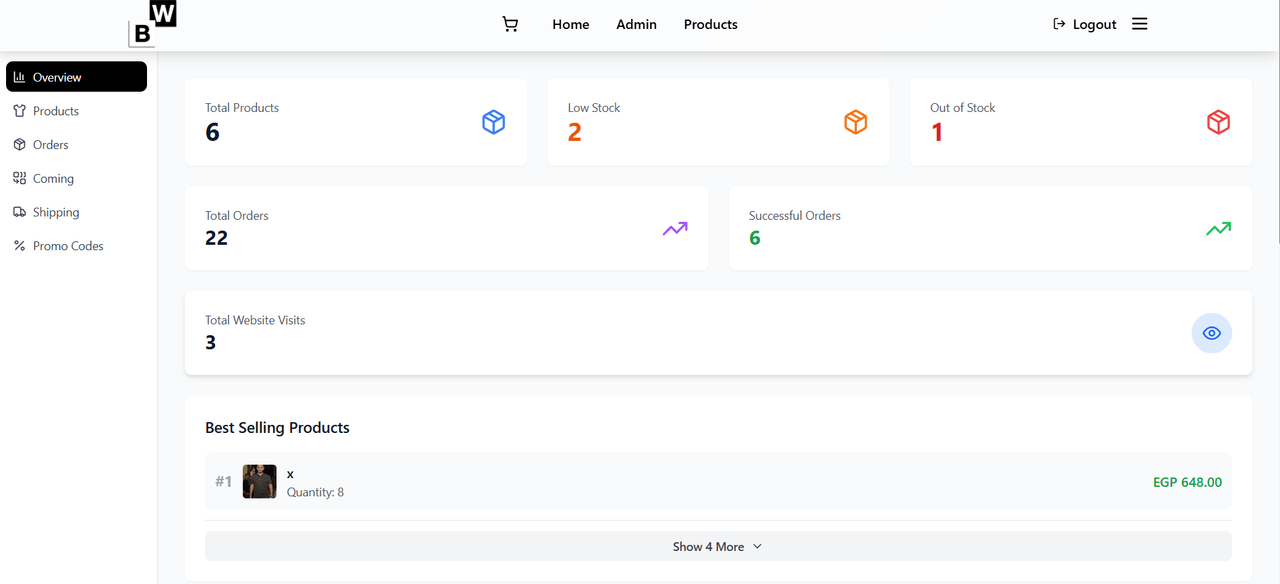Click the chevron beside Show 4 More
The height and width of the screenshot is (584, 1280).
[x=757, y=547]
